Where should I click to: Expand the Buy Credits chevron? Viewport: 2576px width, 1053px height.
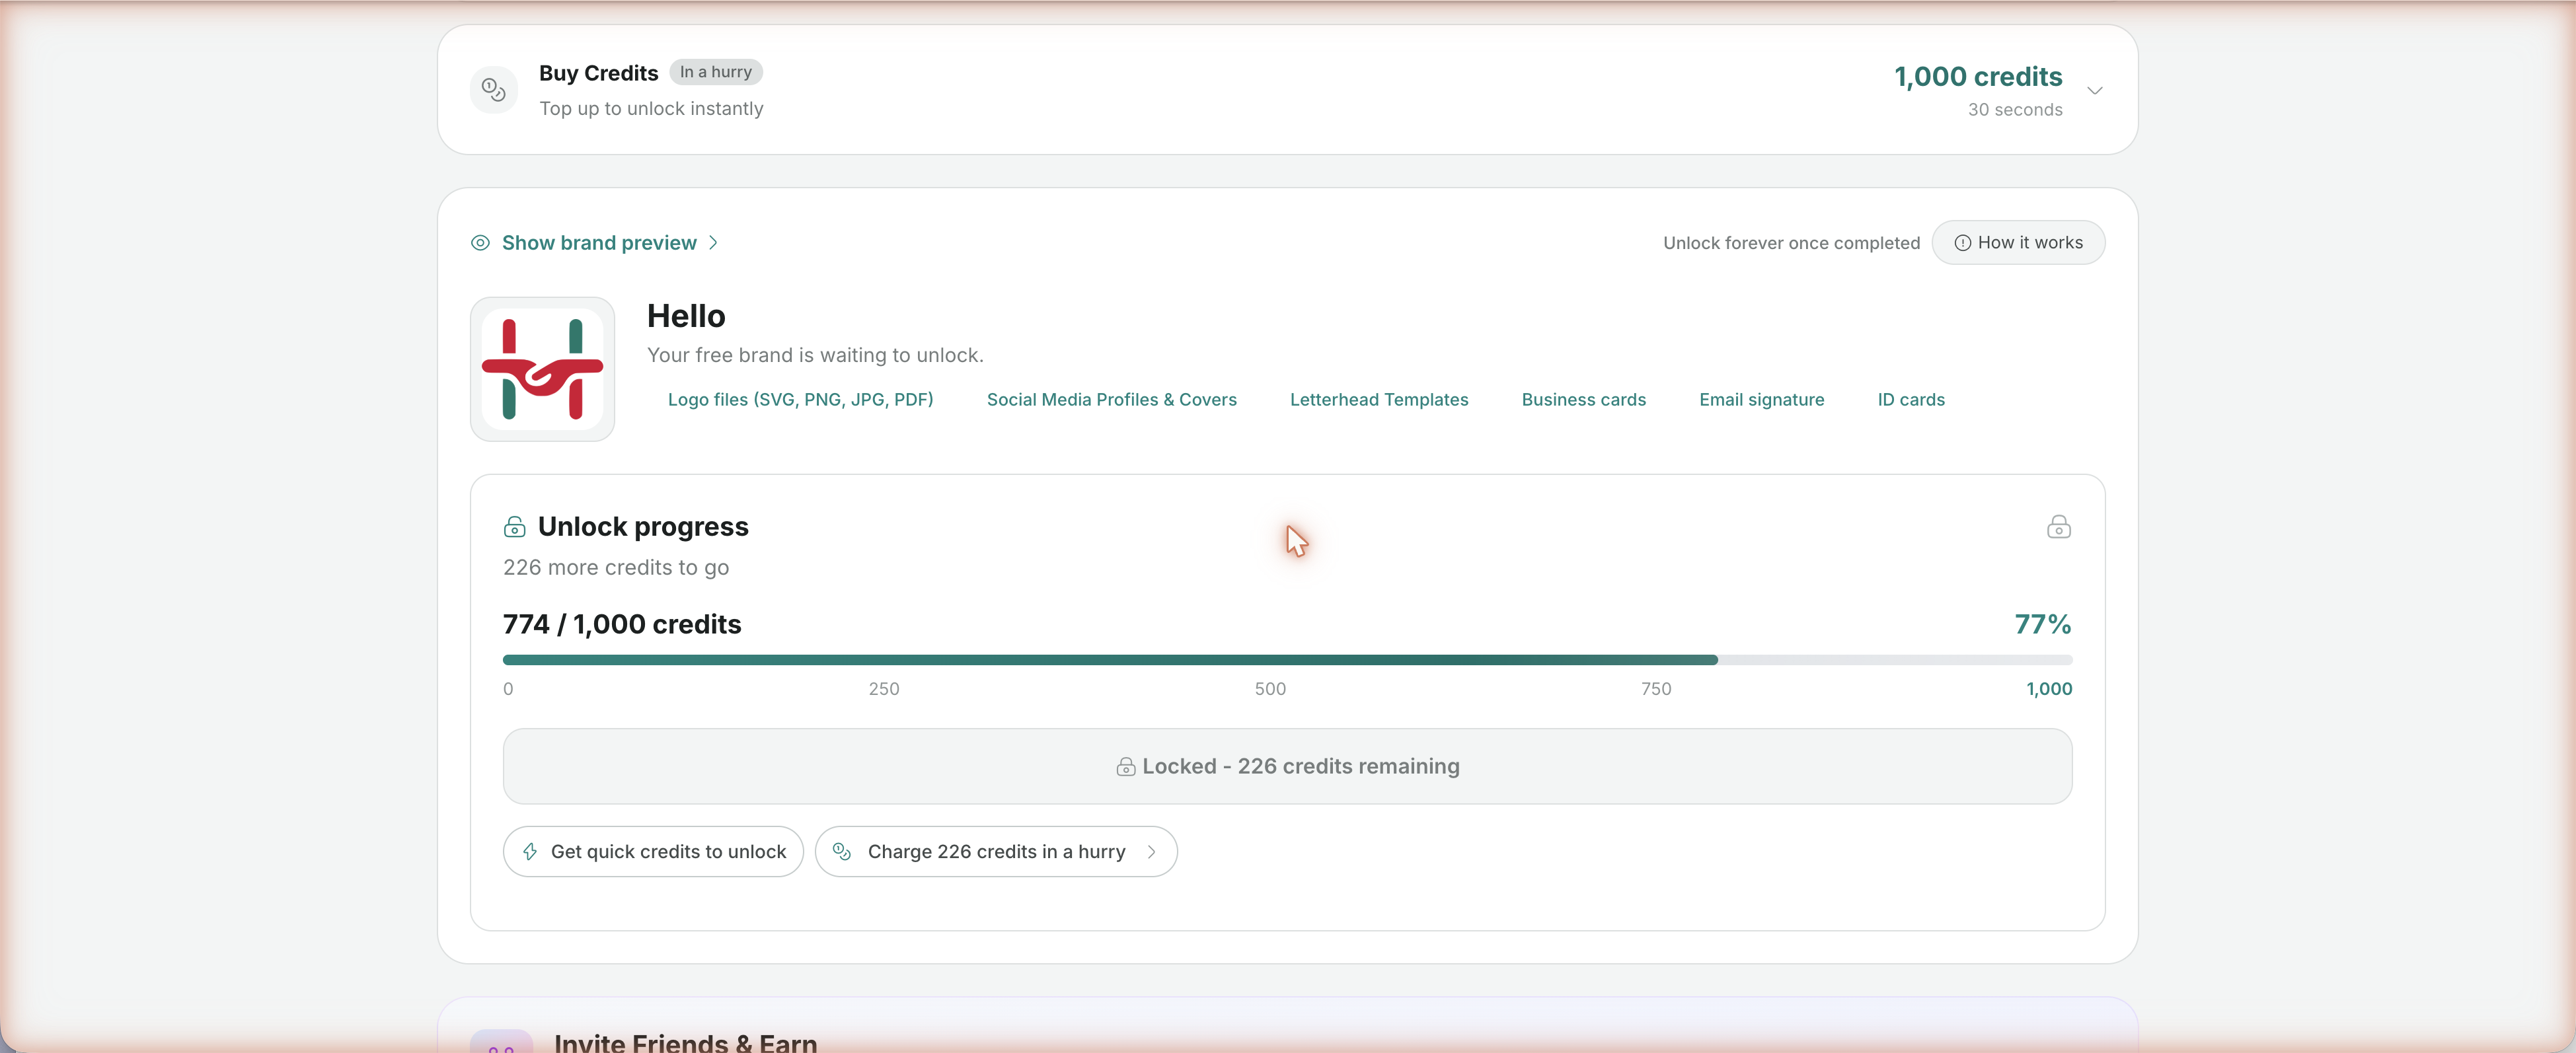click(2095, 90)
